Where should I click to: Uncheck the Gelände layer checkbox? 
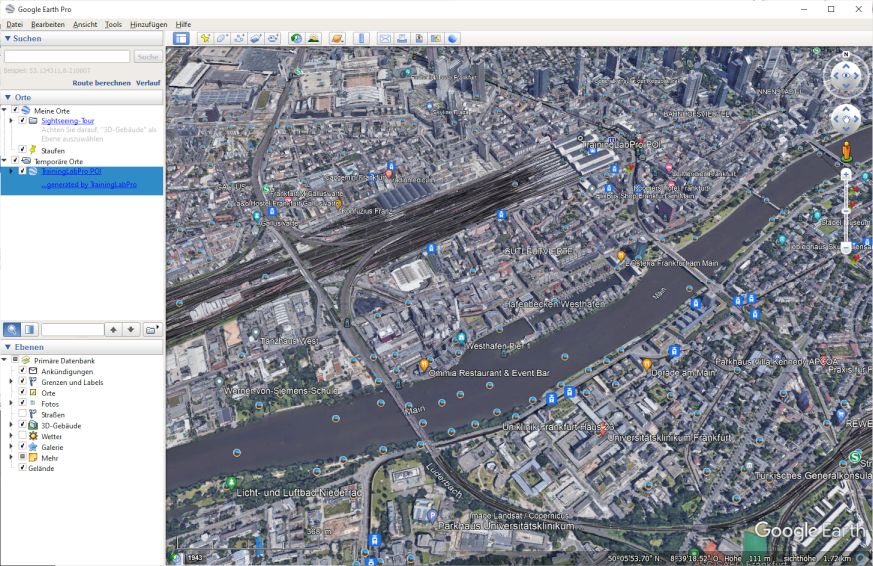pos(23,467)
